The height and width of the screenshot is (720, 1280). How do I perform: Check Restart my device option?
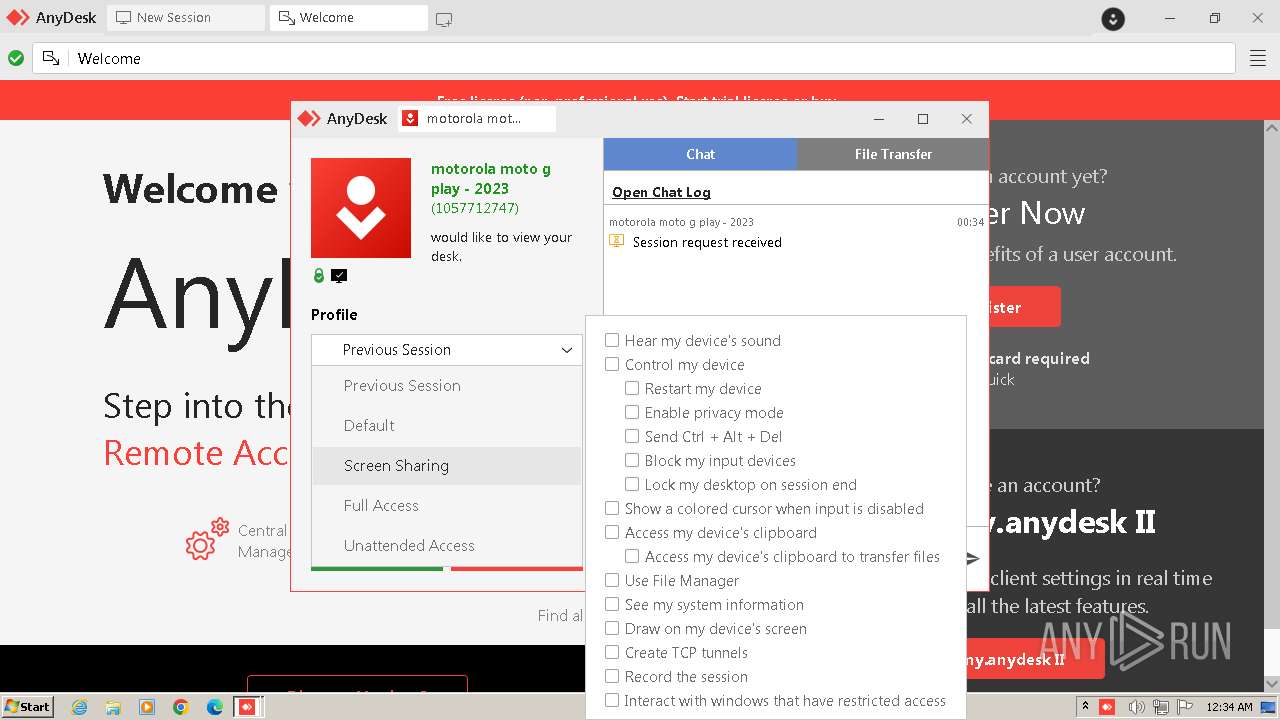pos(632,388)
